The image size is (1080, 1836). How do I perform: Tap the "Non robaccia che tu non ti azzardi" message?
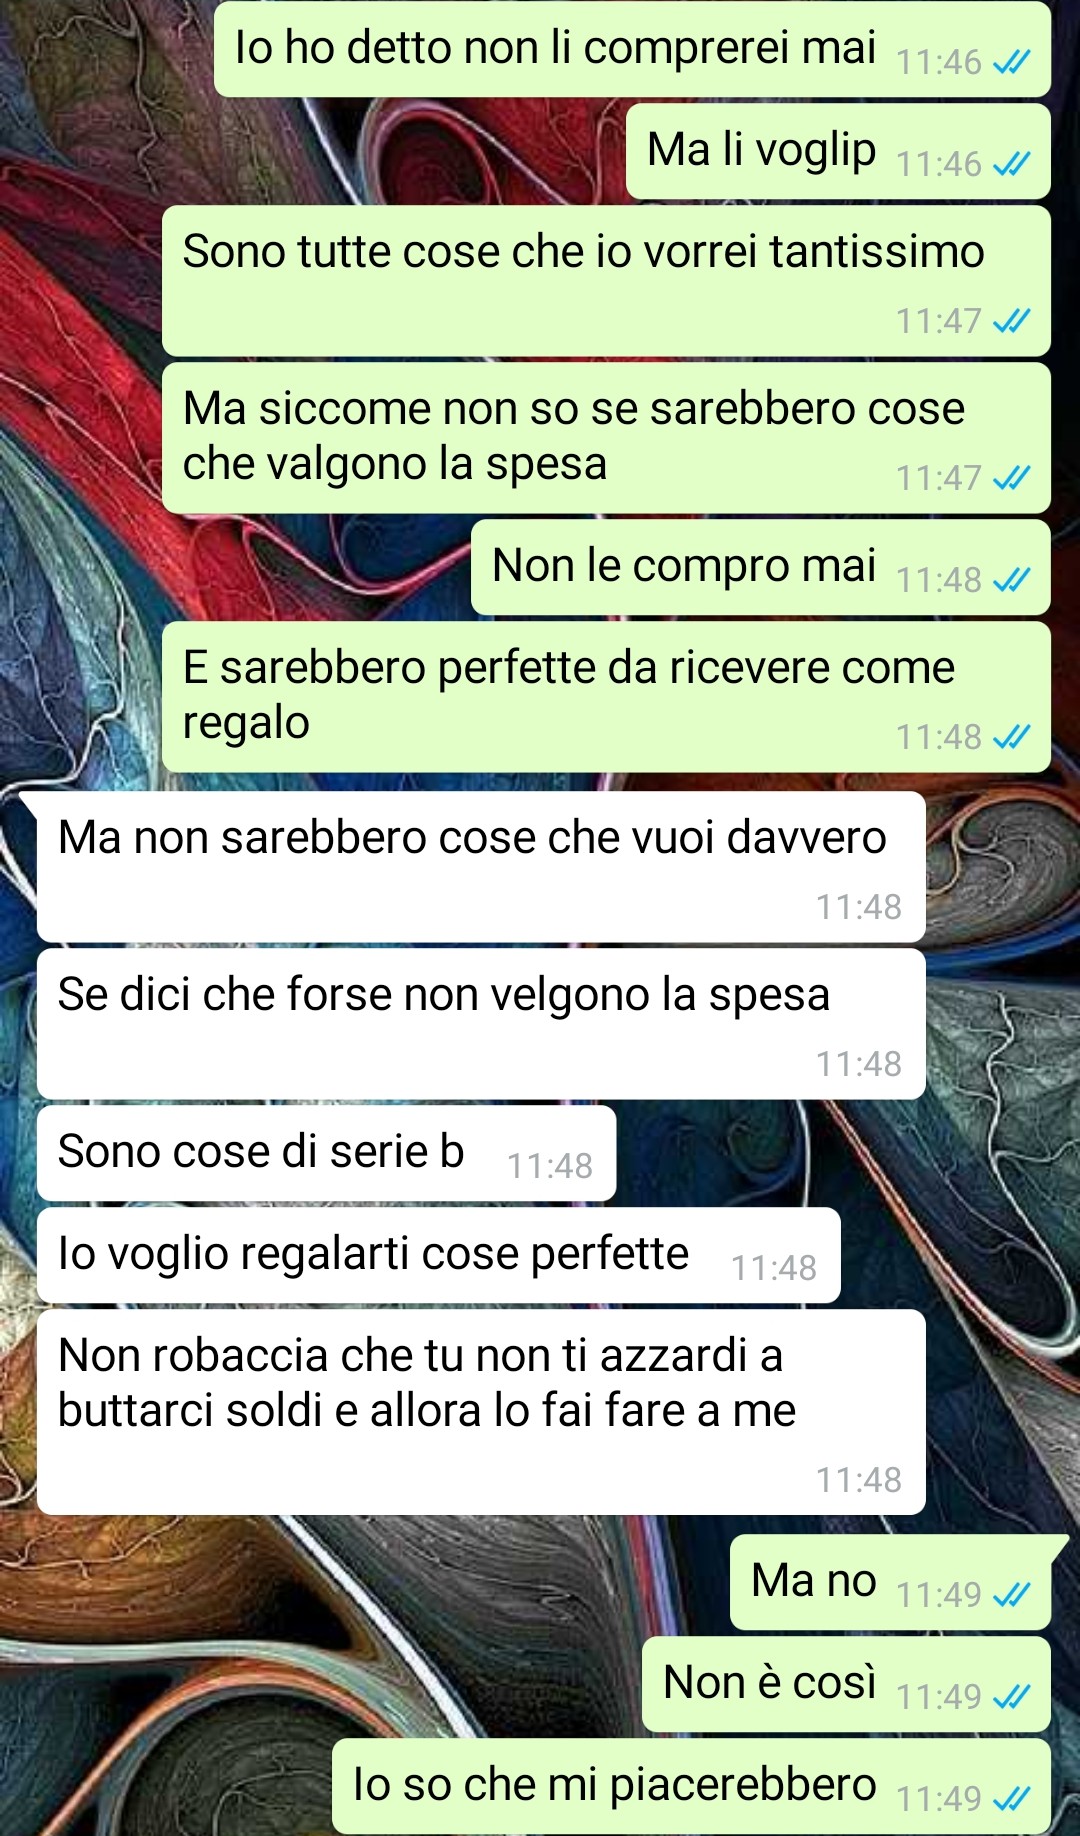pos(481,1412)
